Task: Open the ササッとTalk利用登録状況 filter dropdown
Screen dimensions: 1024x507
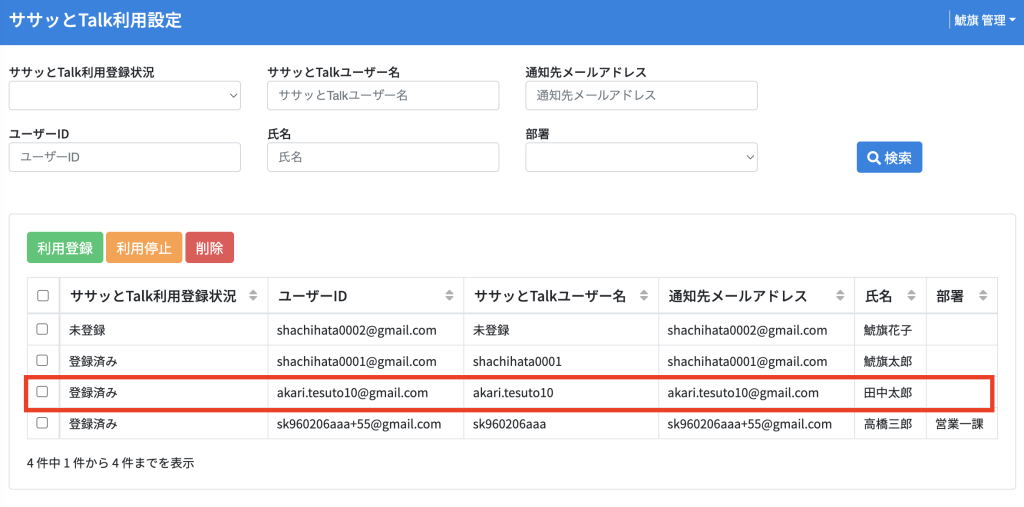Action: 125,95
